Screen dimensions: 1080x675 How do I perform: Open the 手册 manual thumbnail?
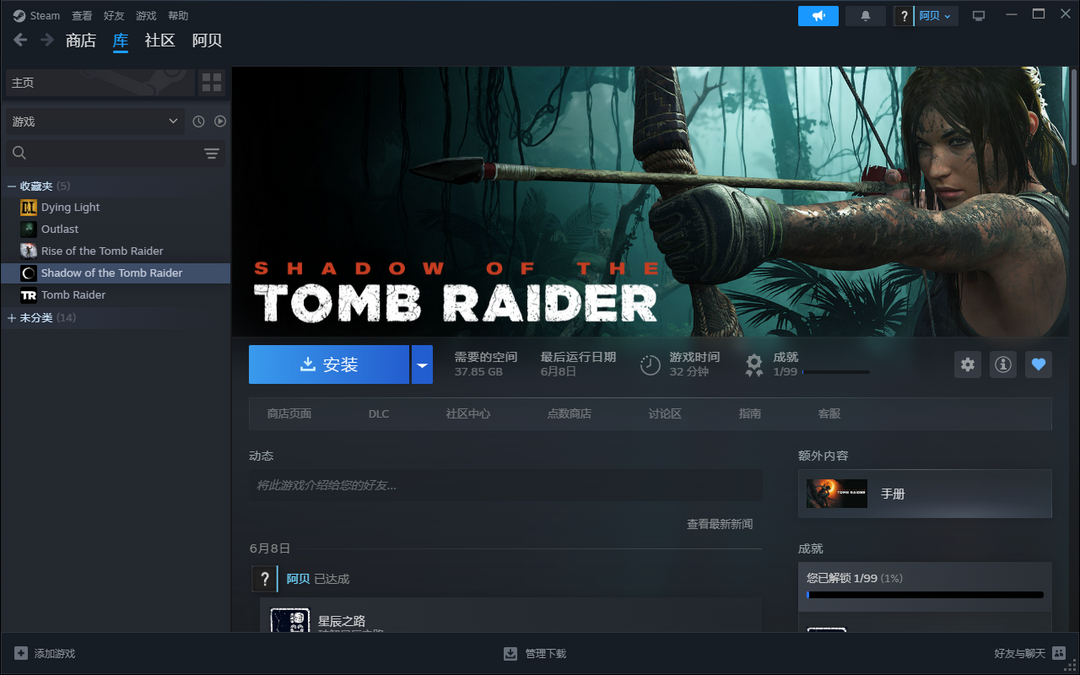coord(836,494)
